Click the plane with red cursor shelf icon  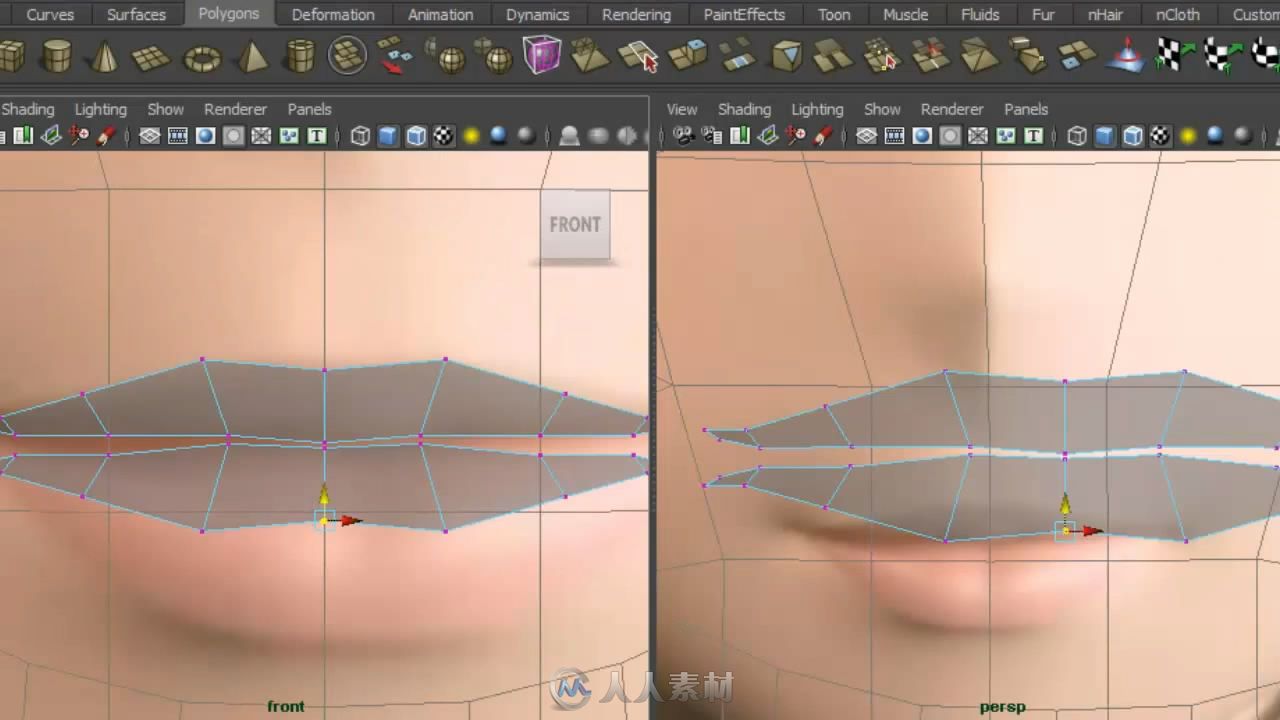638,56
